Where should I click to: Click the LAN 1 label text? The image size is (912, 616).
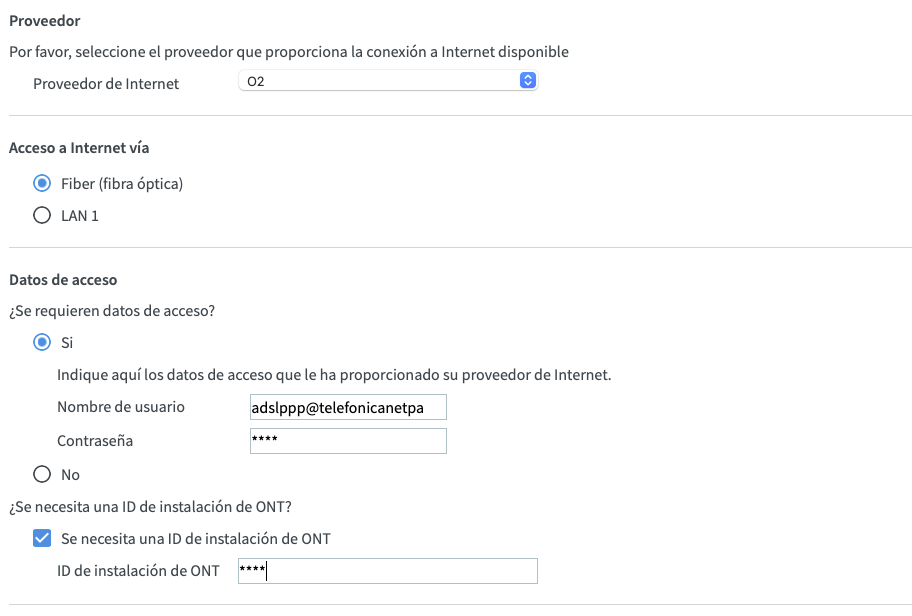click(81, 214)
